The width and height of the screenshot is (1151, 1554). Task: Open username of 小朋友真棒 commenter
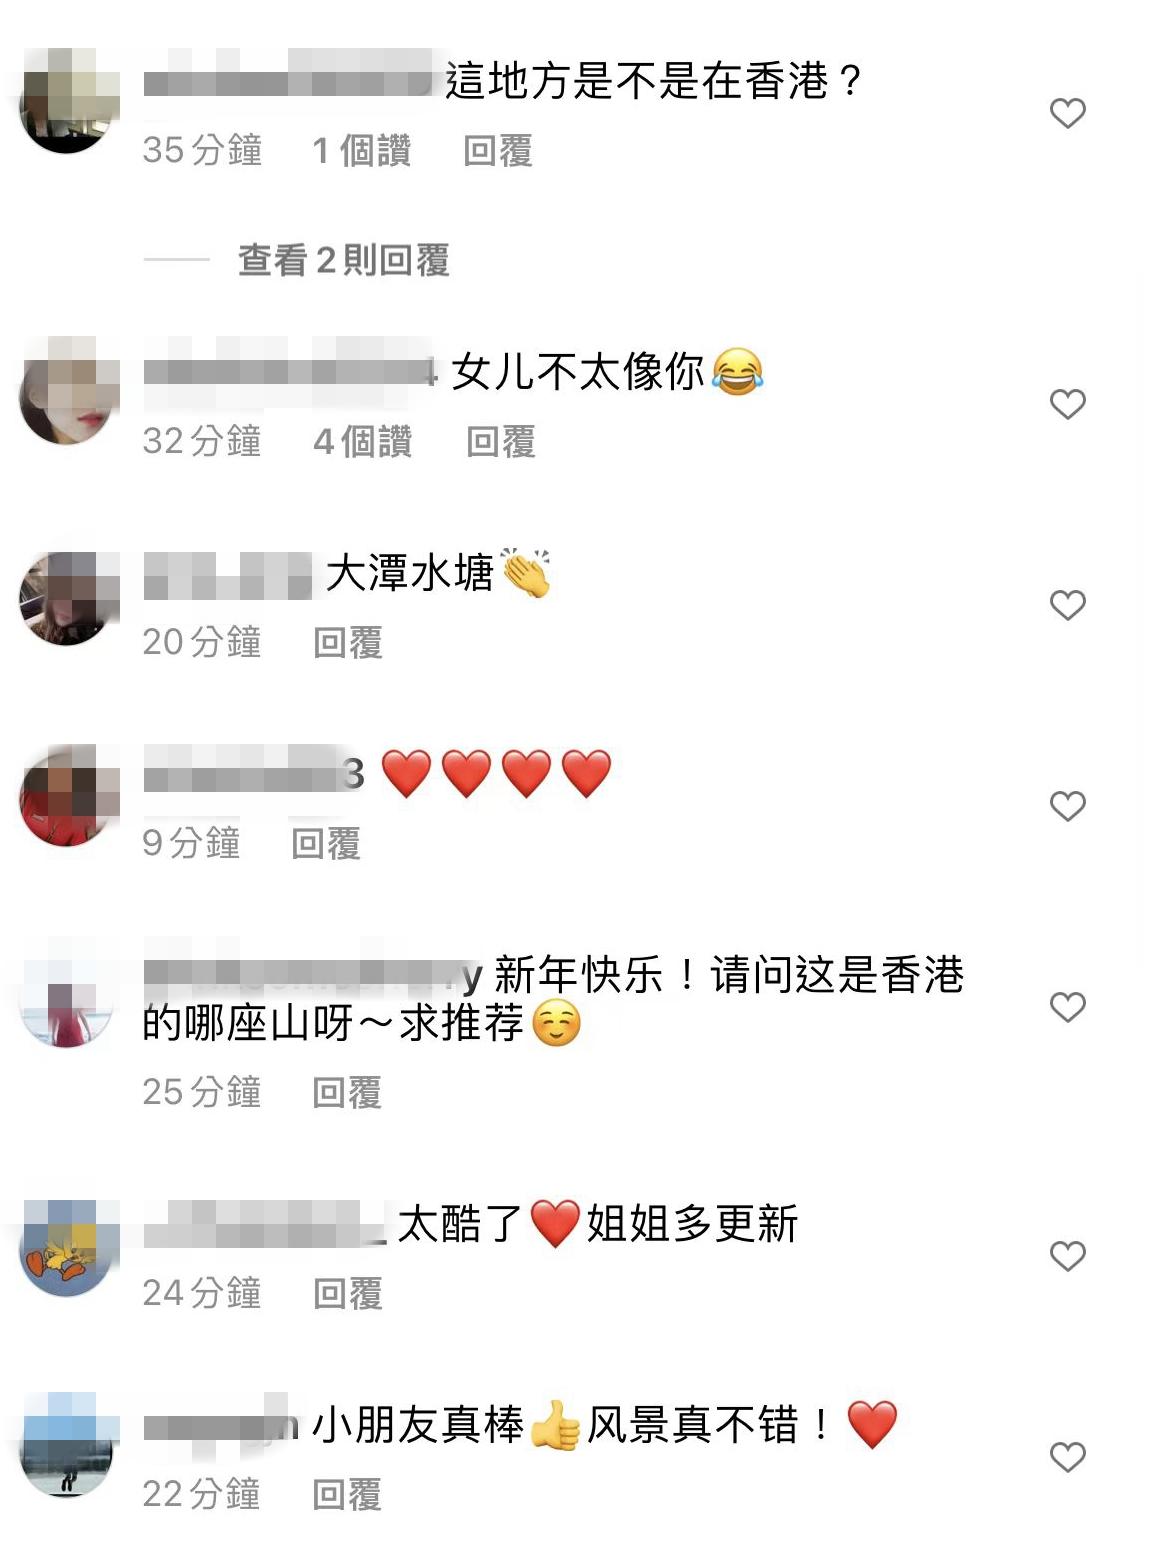221,1425
